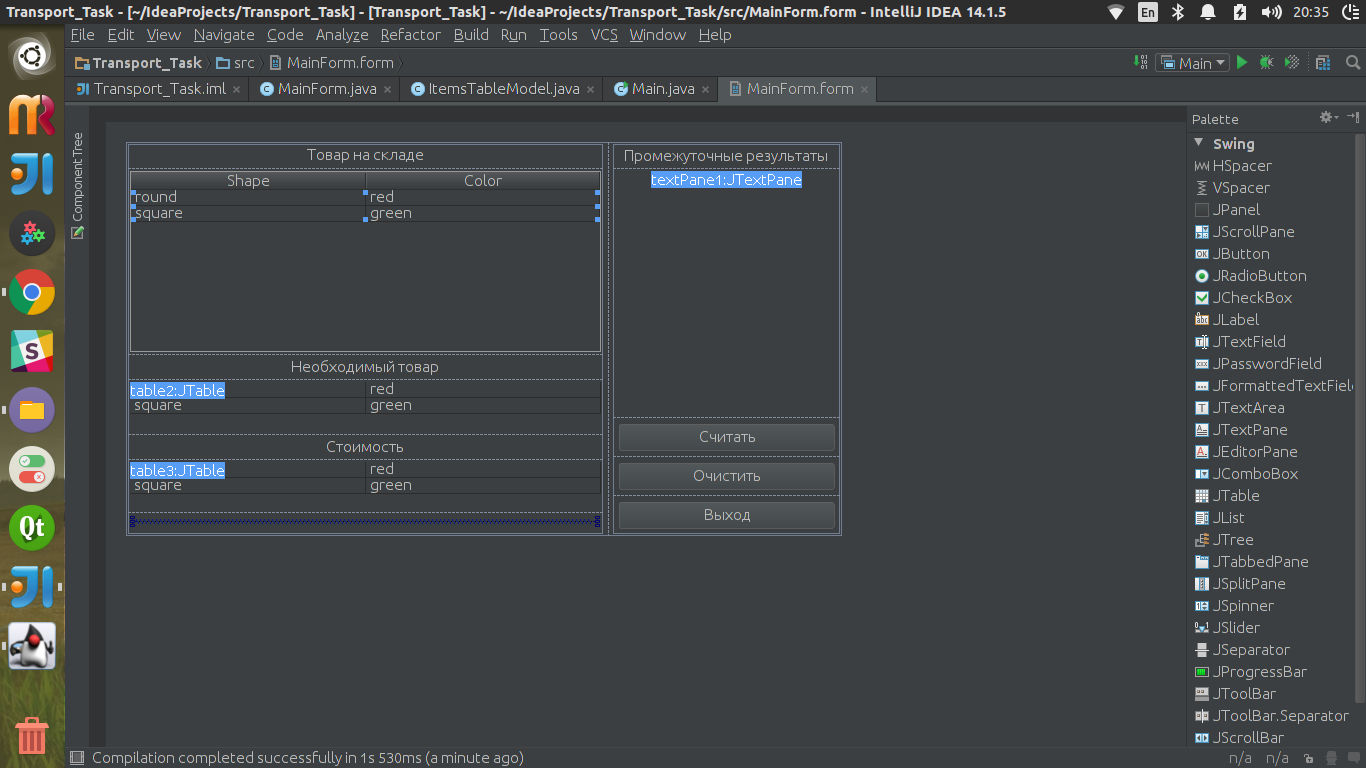Select the table3:JTable component
Viewport: 1366px width, 768px height.
pyautogui.click(x=178, y=471)
